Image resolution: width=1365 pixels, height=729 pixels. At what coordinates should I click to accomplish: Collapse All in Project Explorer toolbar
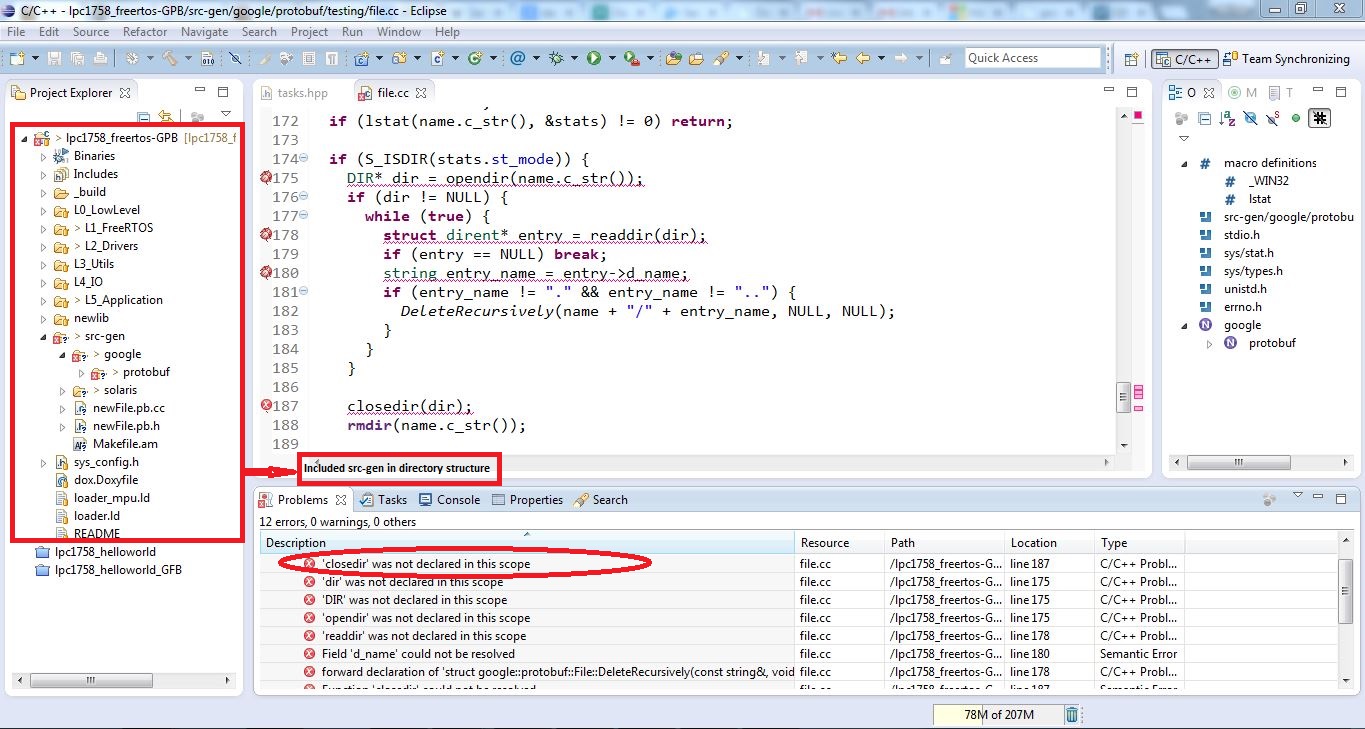click(144, 117)
